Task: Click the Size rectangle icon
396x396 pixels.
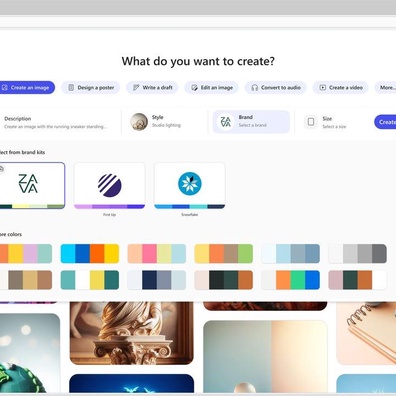Action: pos(311,122)
